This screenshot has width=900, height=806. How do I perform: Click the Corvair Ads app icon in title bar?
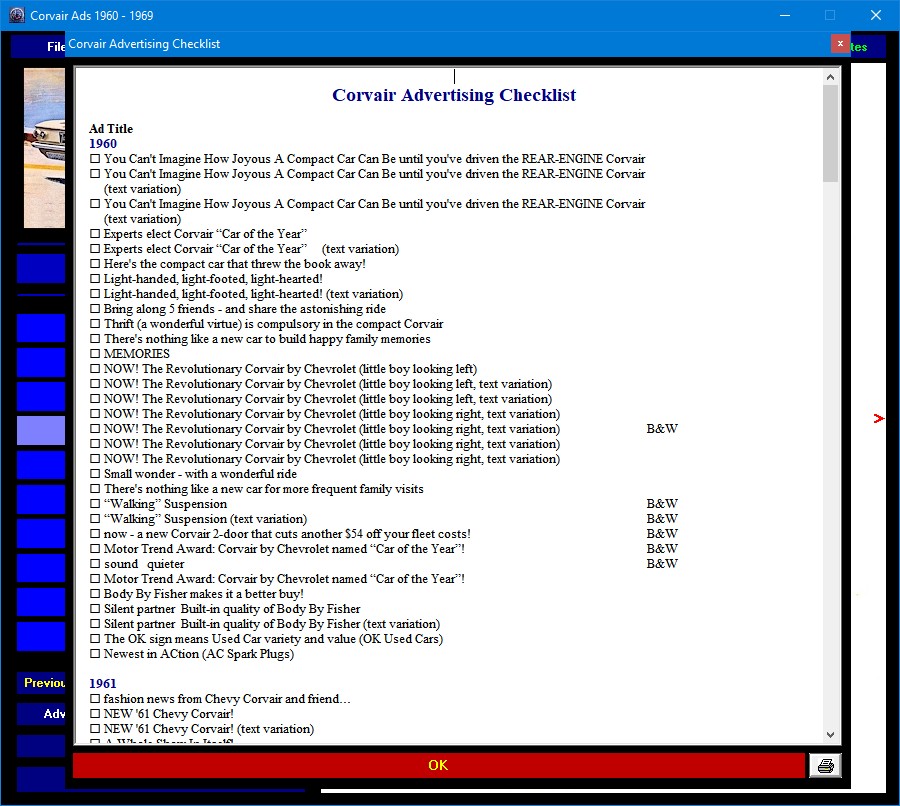tap(17, 15)
